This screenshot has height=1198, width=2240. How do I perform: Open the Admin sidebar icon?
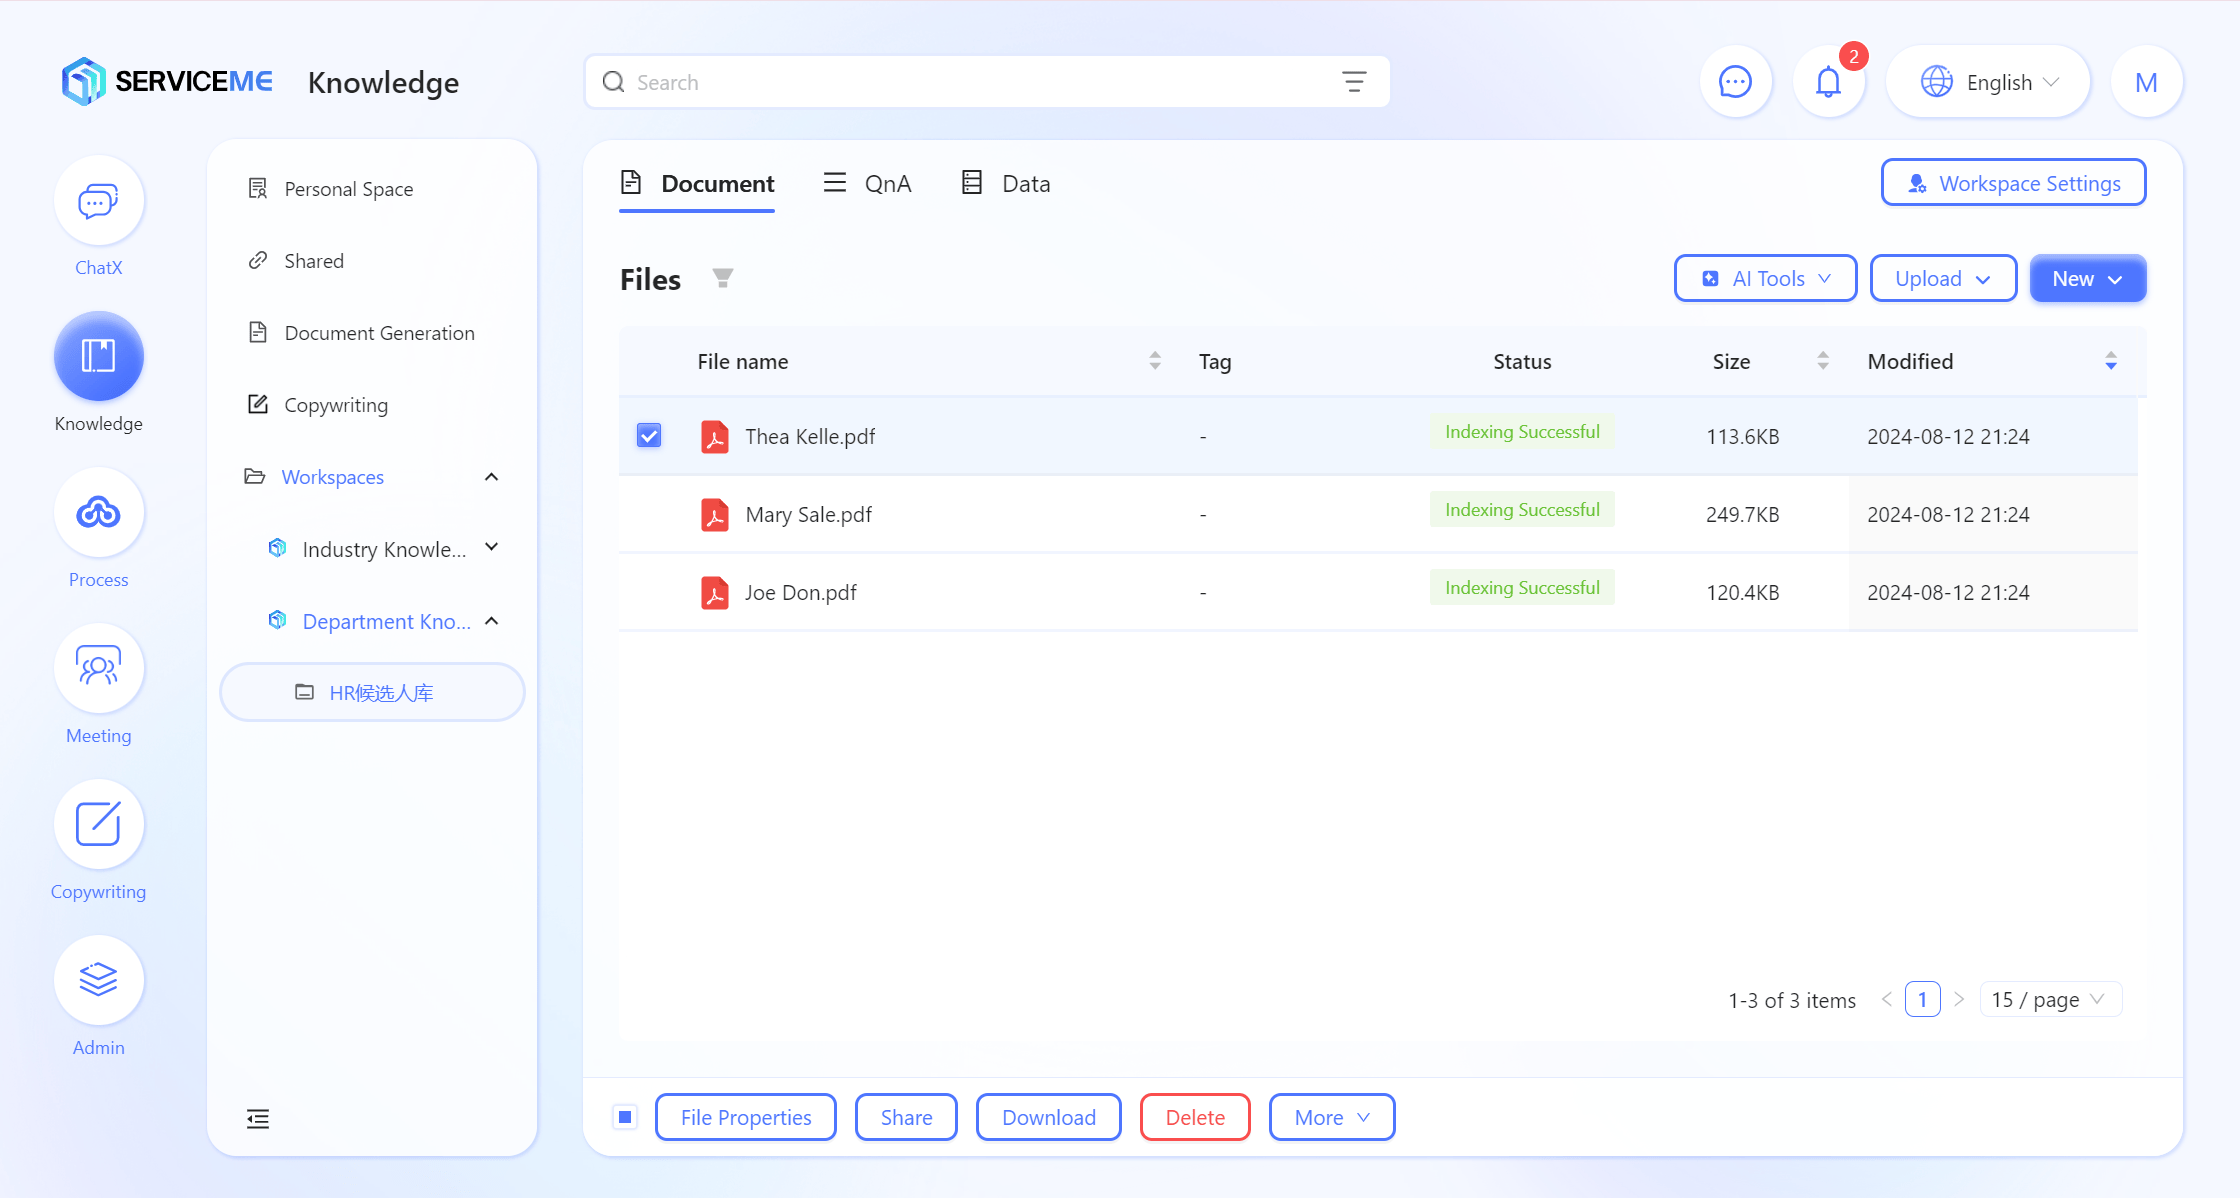pos(98,981)
